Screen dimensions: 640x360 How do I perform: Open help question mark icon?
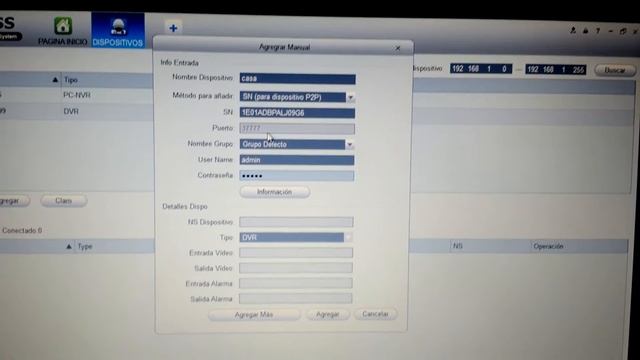click(598, 31)
